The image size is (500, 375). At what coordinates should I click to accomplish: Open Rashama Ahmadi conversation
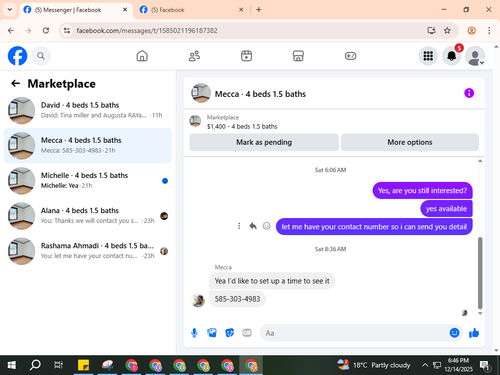coord(88,251)
